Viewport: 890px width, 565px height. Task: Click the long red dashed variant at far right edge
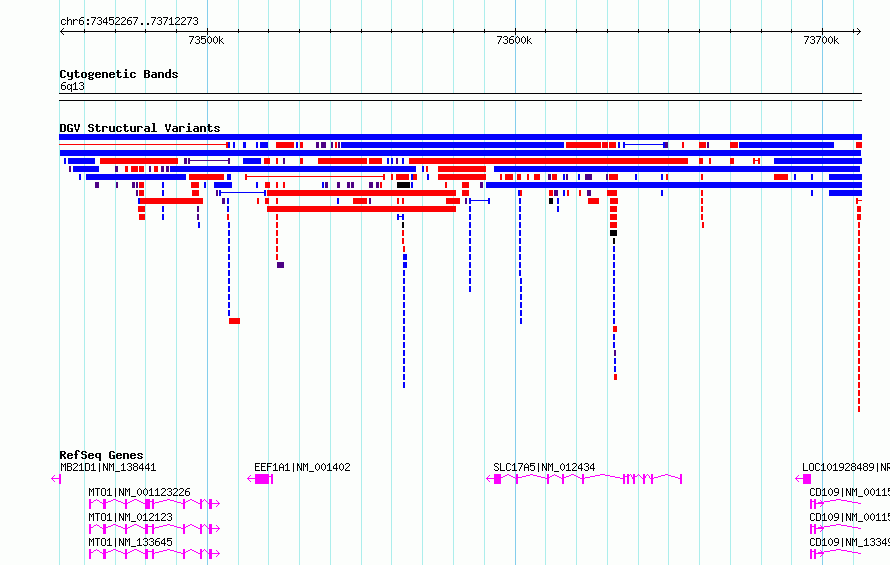(859, 307)
